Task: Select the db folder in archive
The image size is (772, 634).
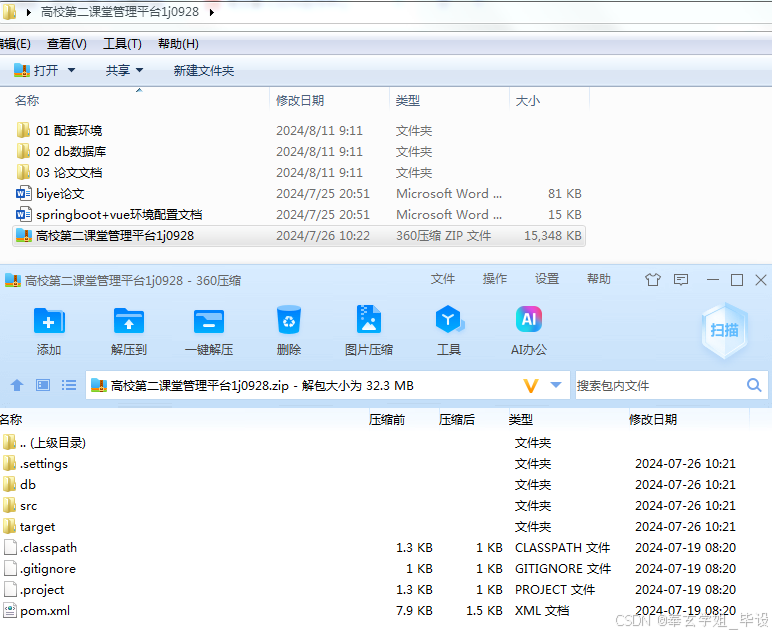Action: tap(19, 485)
